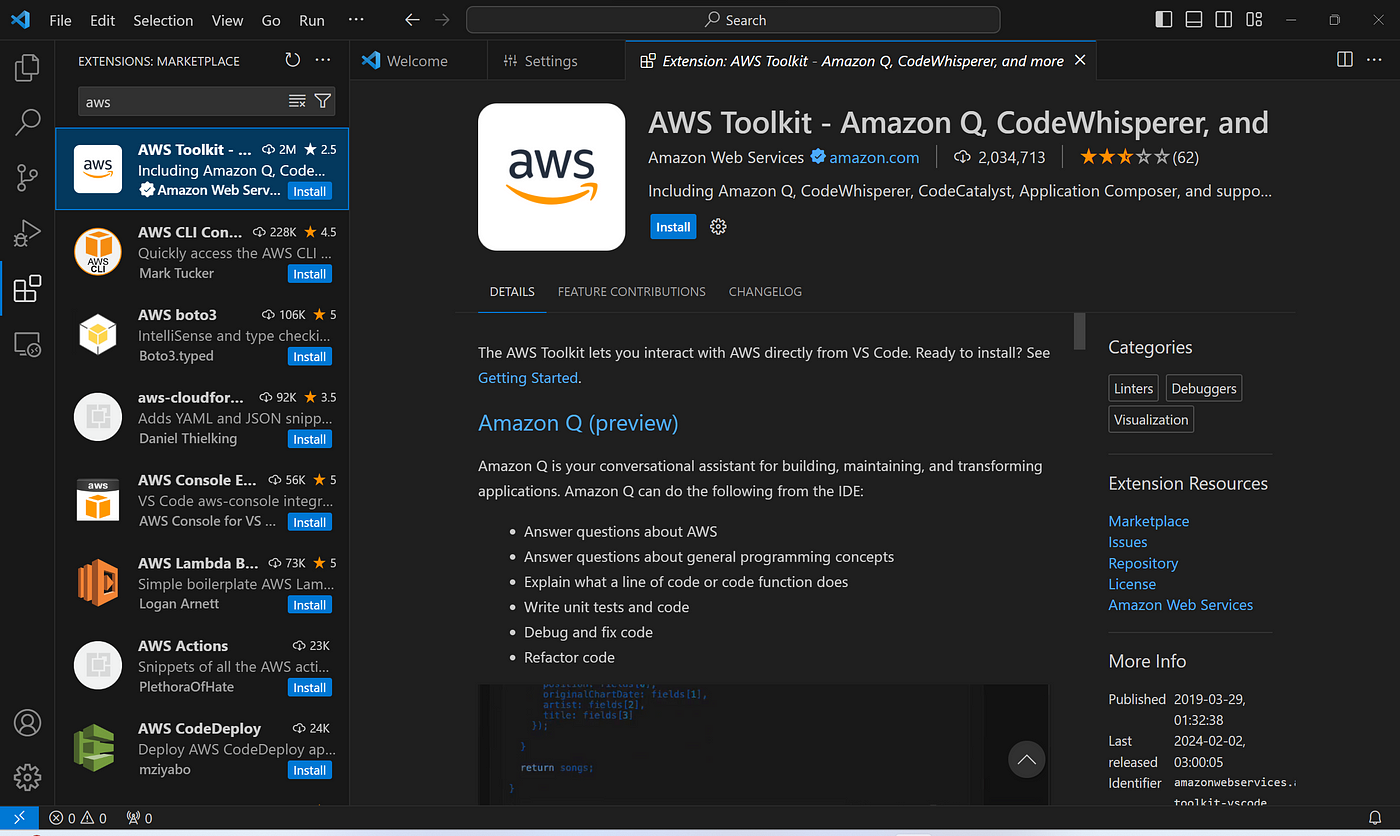Click the star rating of AWS Toolkit

coord(1139,157)
